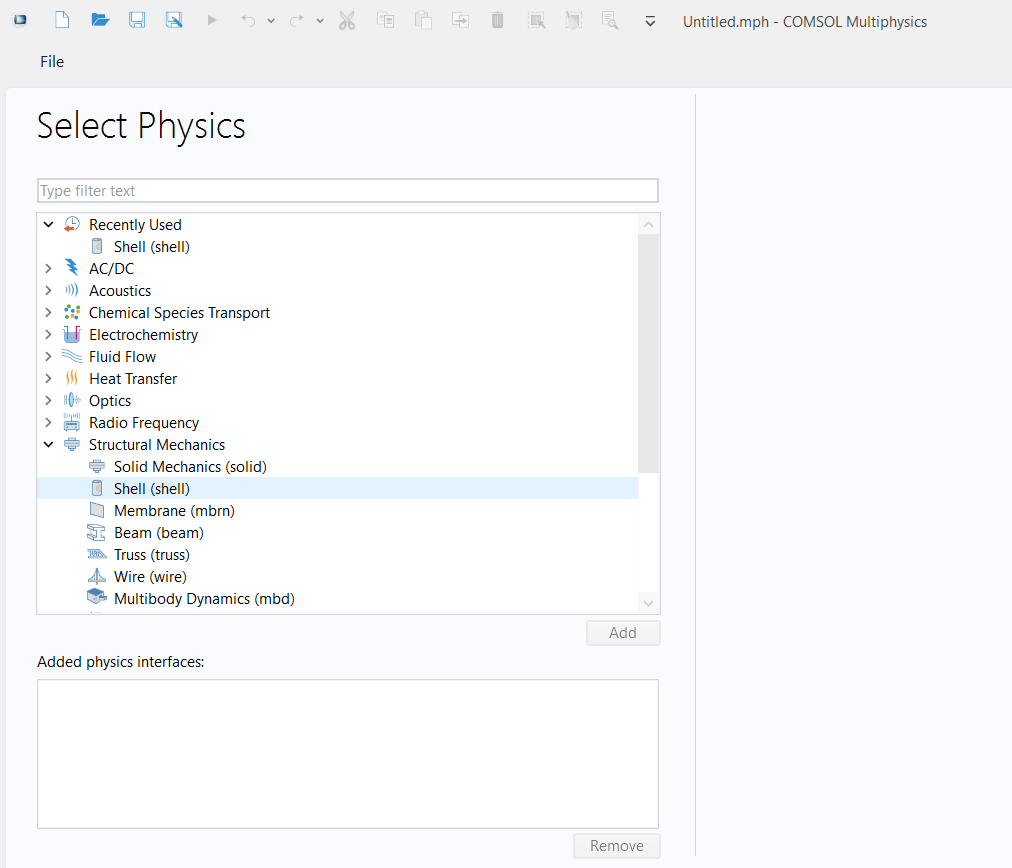This screenshot has width=1012, height=868.
Task: Click the Save disk icon
Action: [x=137, y=20]
